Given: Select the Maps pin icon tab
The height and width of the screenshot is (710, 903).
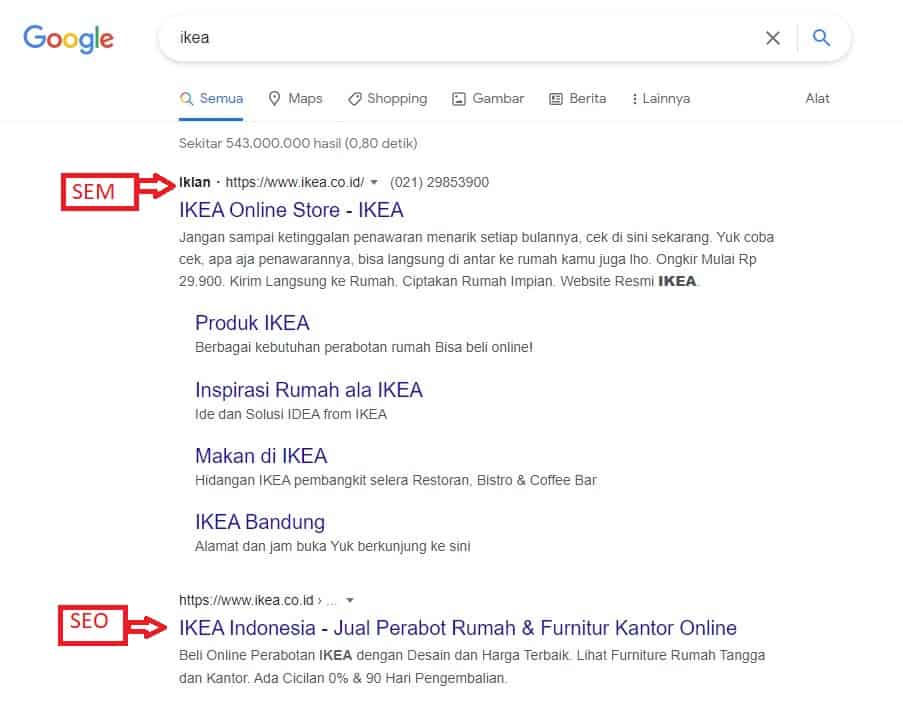Looking at the screenshot, I should [275, 98].
